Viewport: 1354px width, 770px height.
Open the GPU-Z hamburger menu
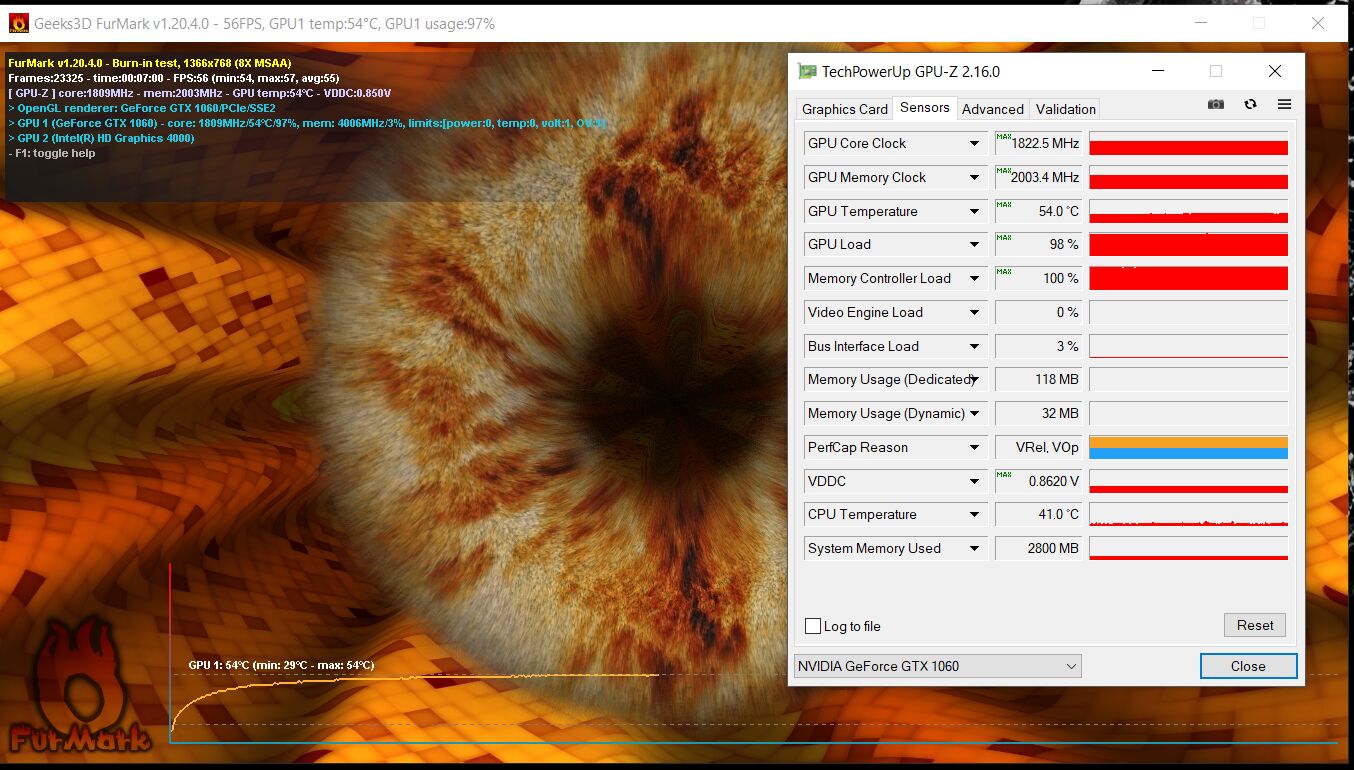pos(1284,104)
